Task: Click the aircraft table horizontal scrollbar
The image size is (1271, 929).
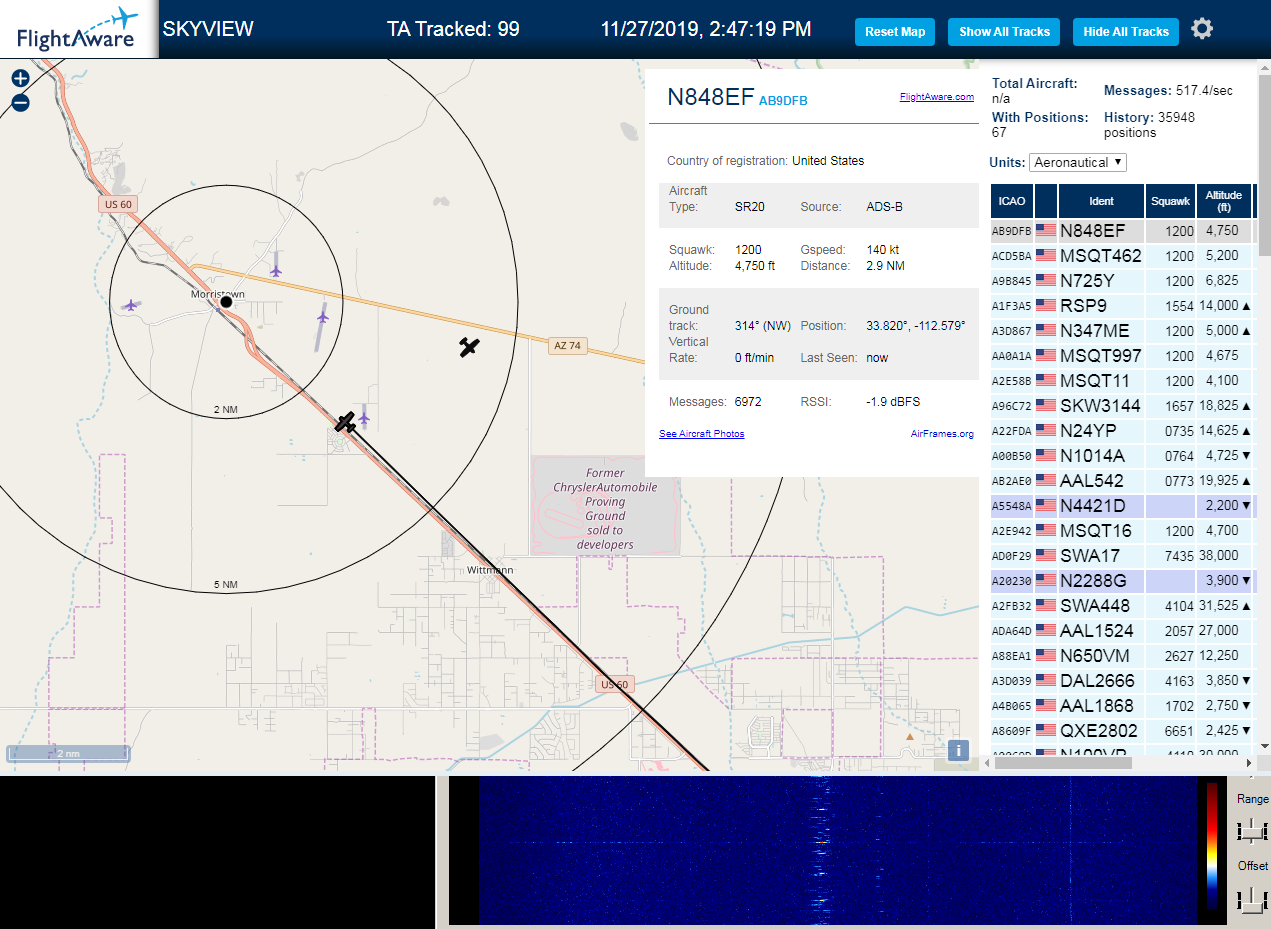Action: point(1063,762)
